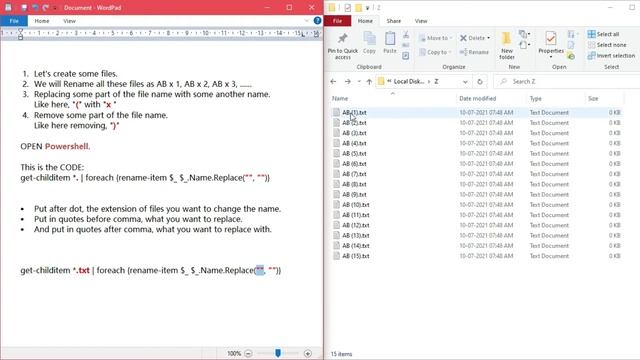This screenshot has width=640, height=360.
Task: Expand the collapsed WordPad ribbon chevron
Action: (x=307, y=20)
